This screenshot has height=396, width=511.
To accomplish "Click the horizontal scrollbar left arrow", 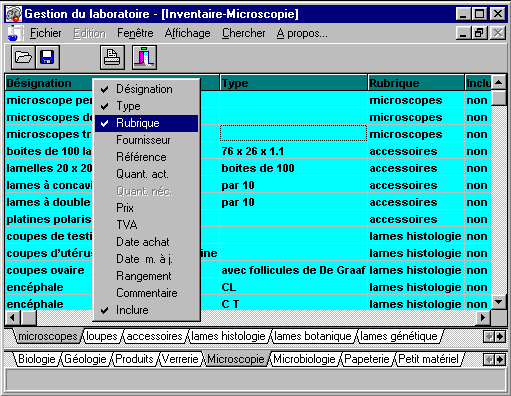I will [x=13, y=318].
